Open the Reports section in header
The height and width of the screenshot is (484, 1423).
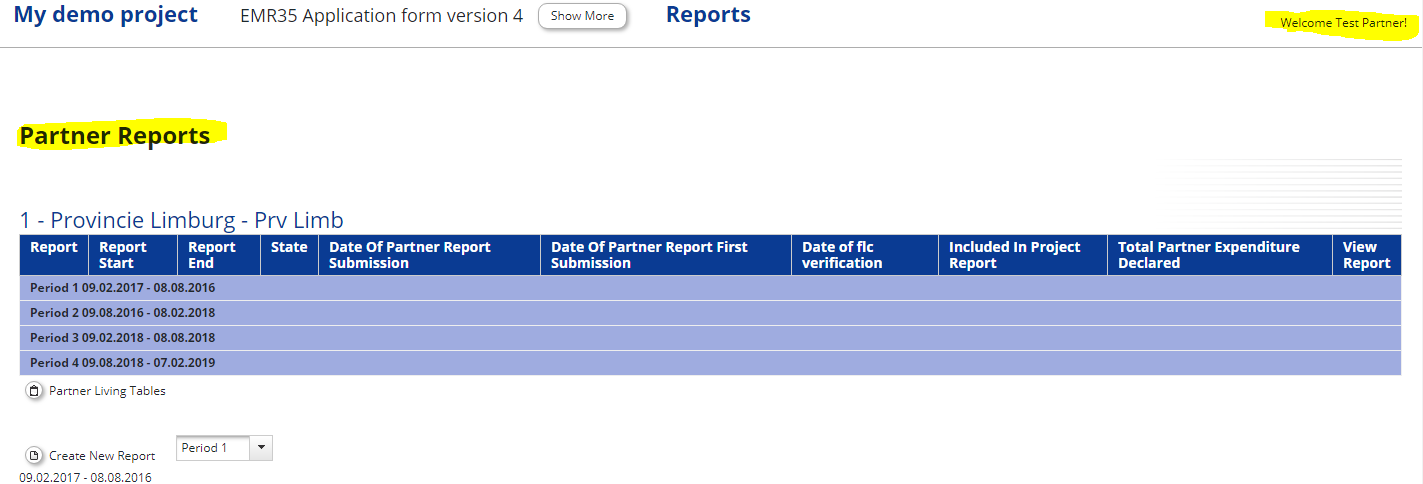708,15
